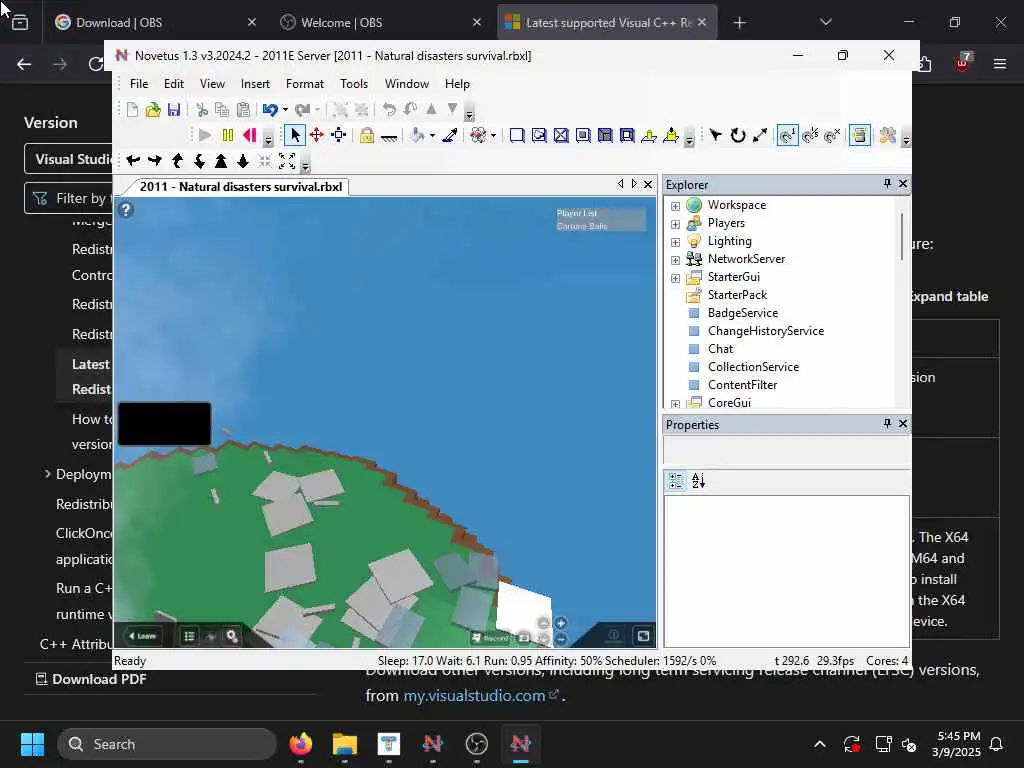The width and height of the screenshot is (1024, 768).
Task: Click the Anchor tool icon
Action: 389,136
